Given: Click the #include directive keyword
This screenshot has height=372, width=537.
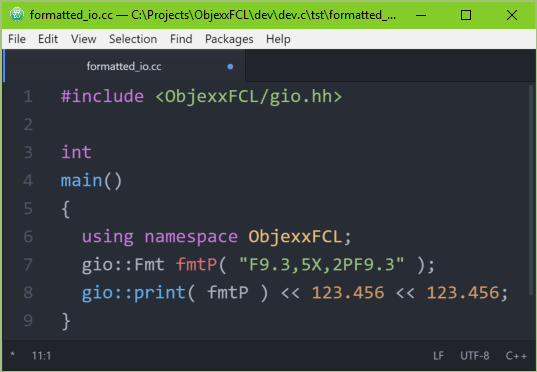Looking at the screenshot, I should (x=102, y=96).
